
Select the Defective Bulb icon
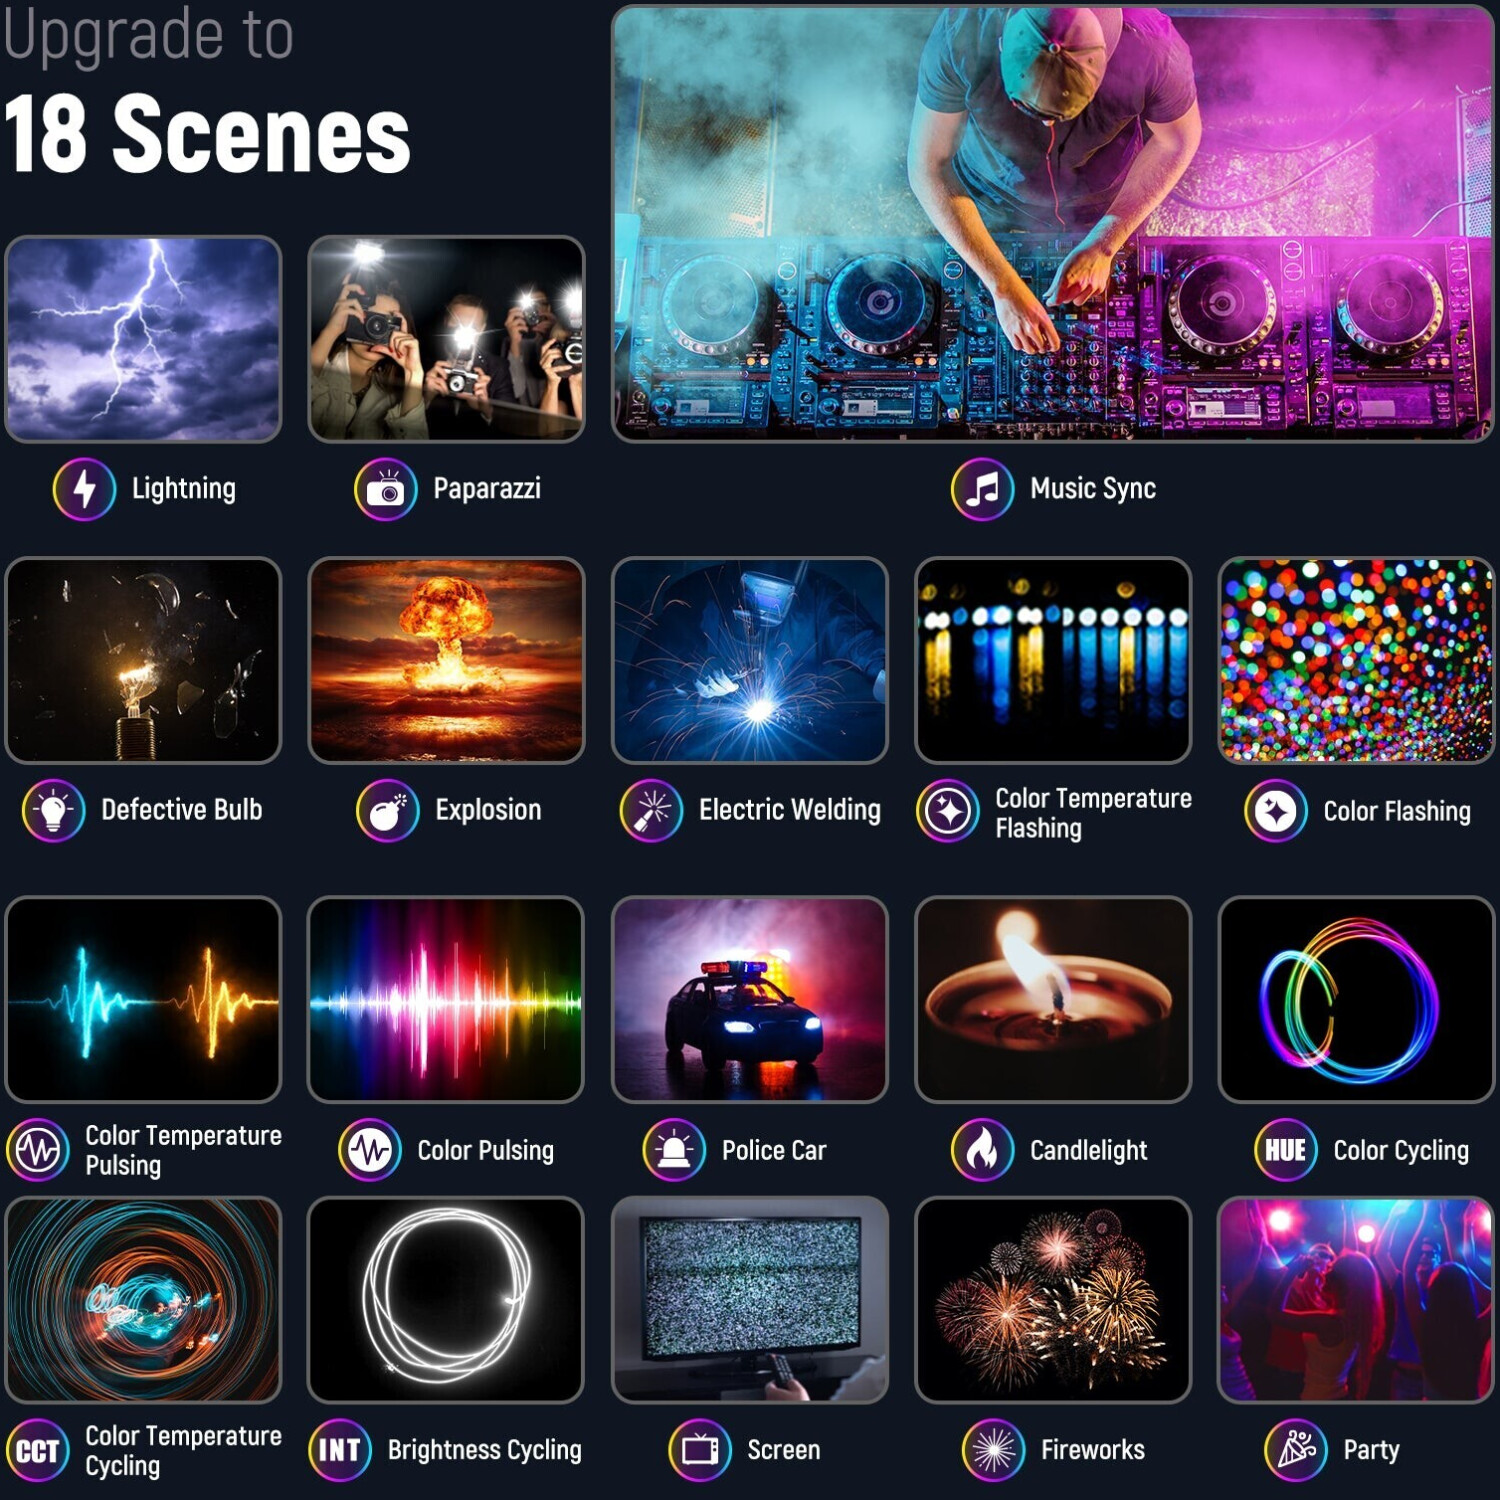[53, 810]
